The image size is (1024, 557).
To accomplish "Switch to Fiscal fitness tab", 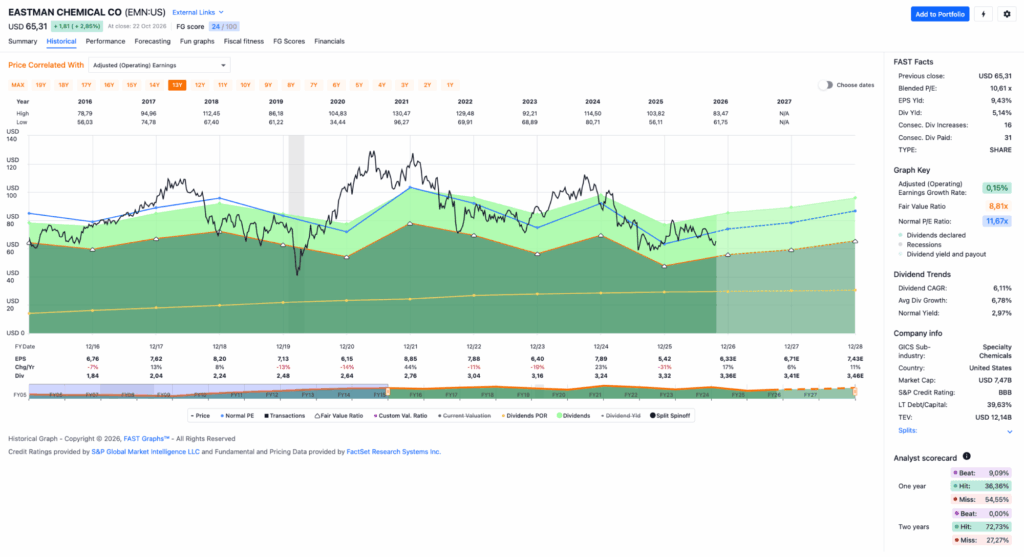I will click(244, 41).
